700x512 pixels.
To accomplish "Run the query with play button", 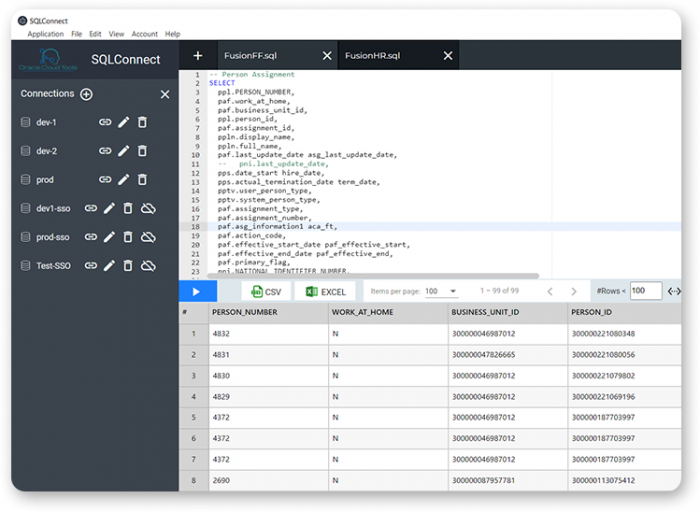I will tap(198, 291).
